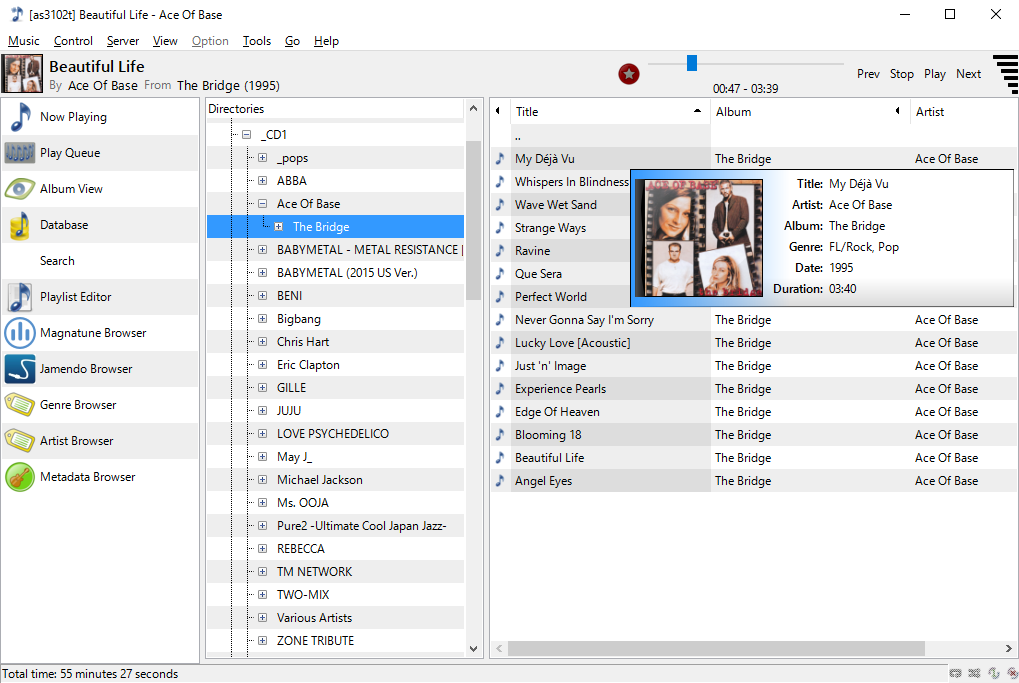This screenshot has height=683, width=1019.
Task: Click note icon beside Ravine
Action: [500, 251]
